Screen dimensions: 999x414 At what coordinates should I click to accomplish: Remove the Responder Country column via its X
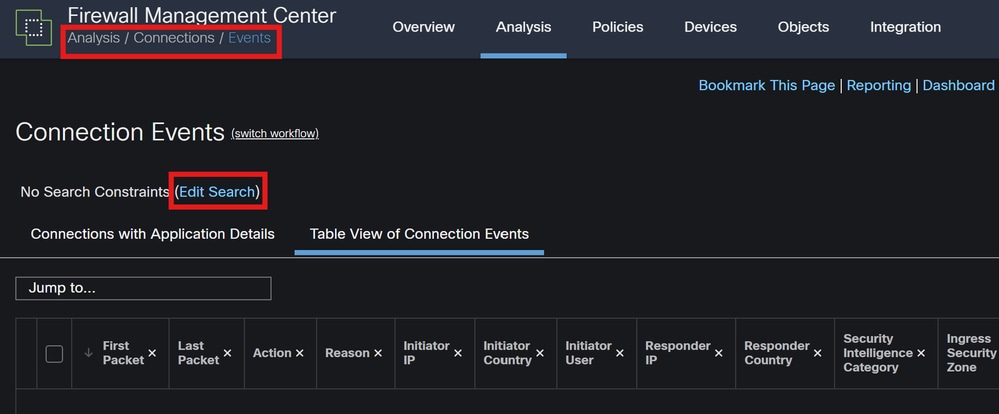click(817, 353)
